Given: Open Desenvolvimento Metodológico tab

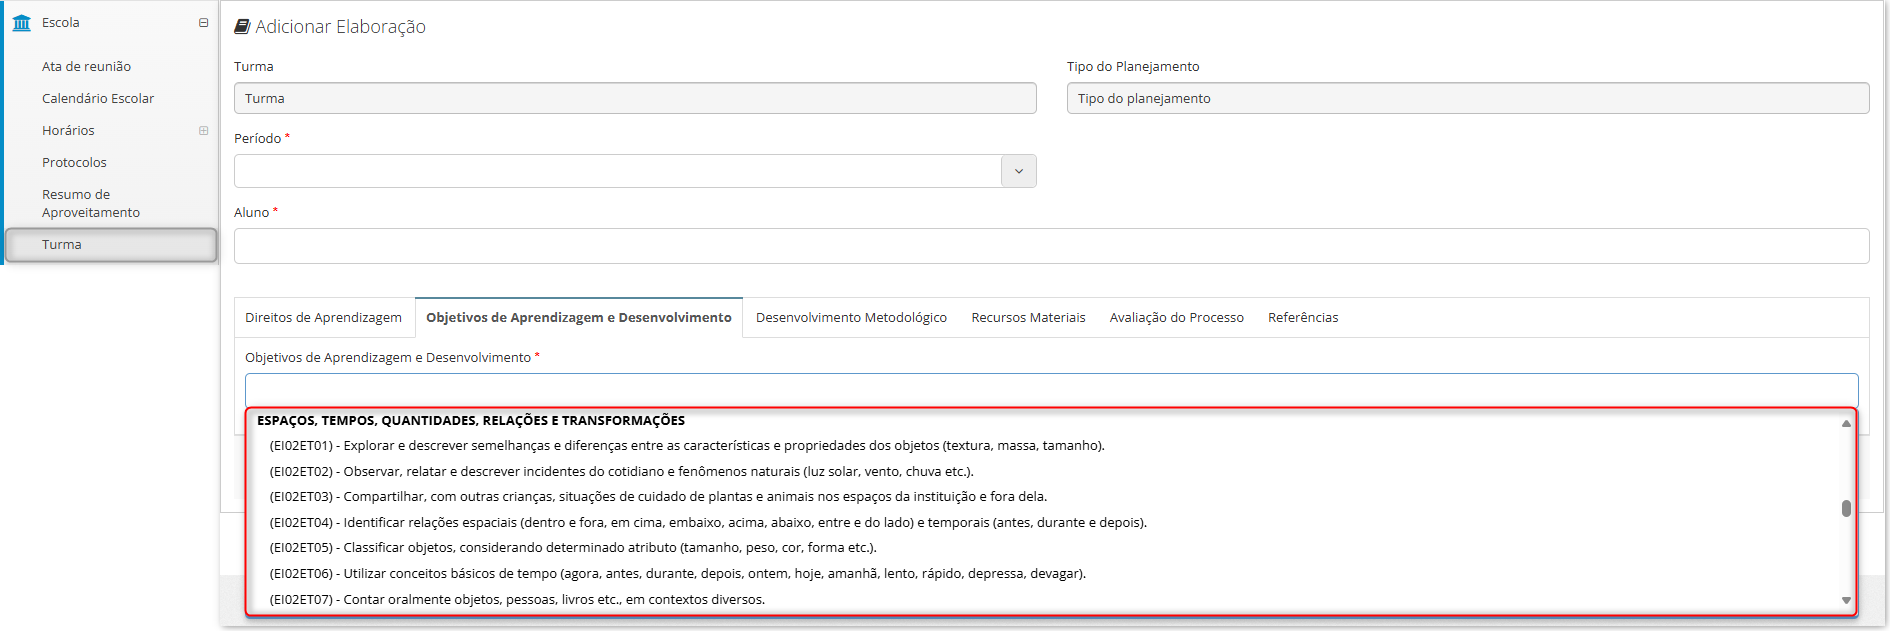Looking at the screenshot, I should 851,318.
